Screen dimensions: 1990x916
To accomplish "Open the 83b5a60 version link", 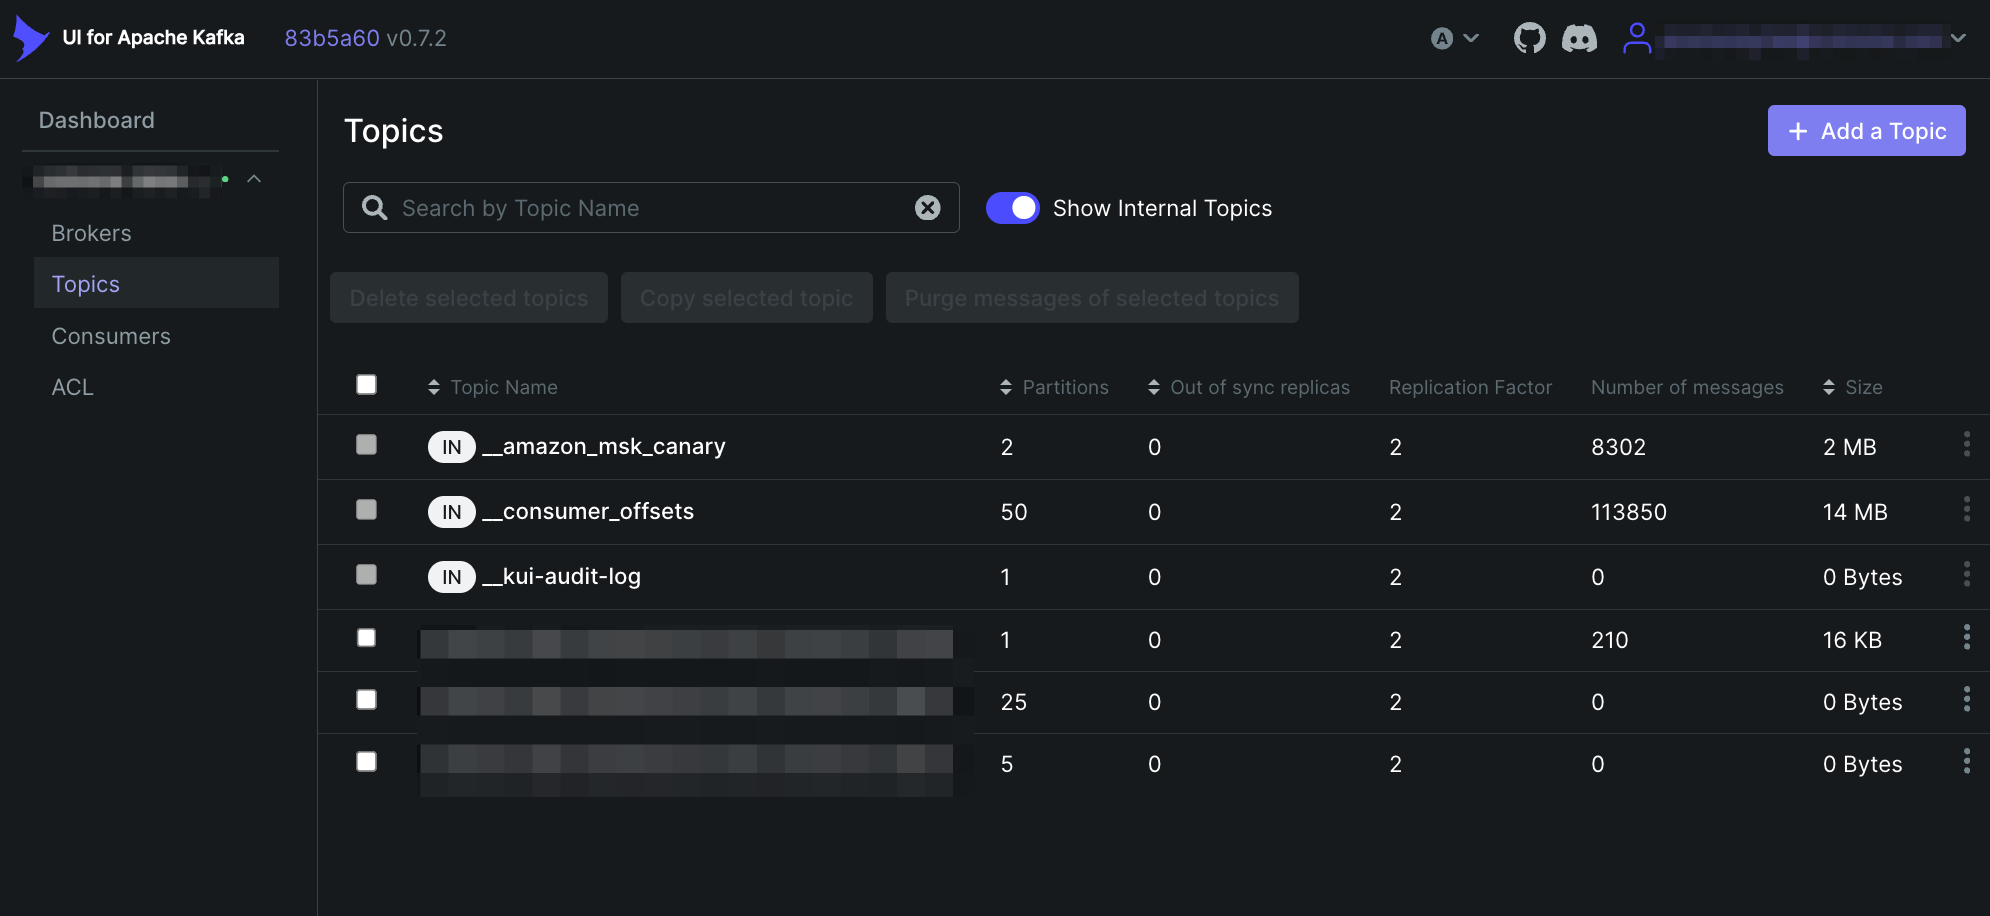I will 331,37.
